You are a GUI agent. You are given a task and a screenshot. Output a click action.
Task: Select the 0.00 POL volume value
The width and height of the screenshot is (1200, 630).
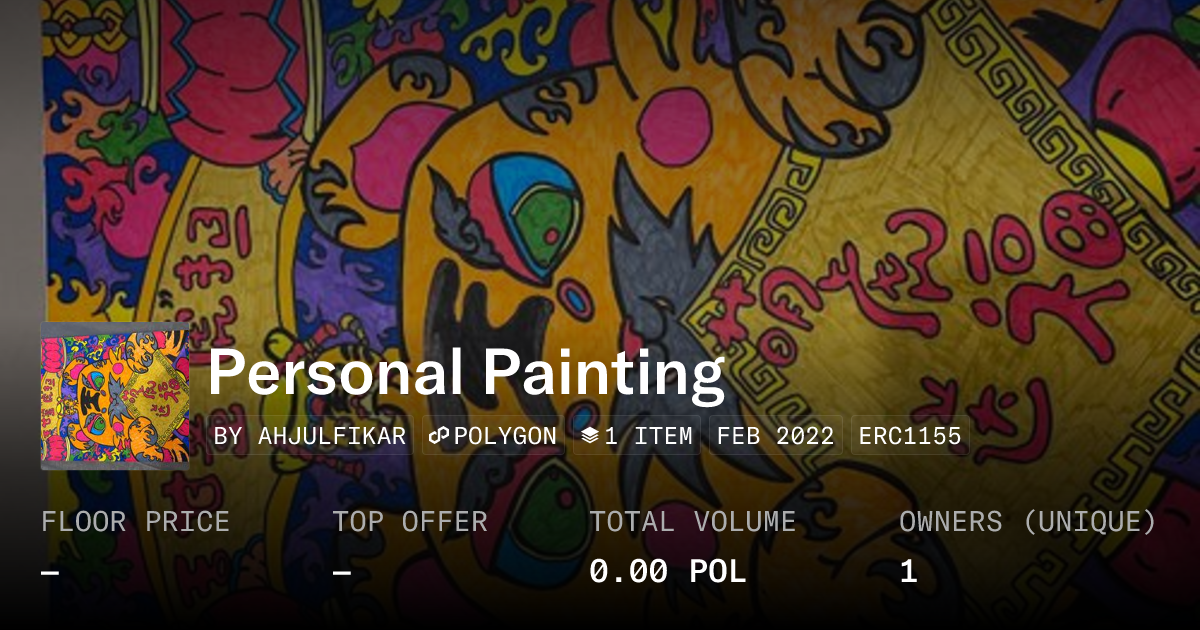(x=667, y=572)
